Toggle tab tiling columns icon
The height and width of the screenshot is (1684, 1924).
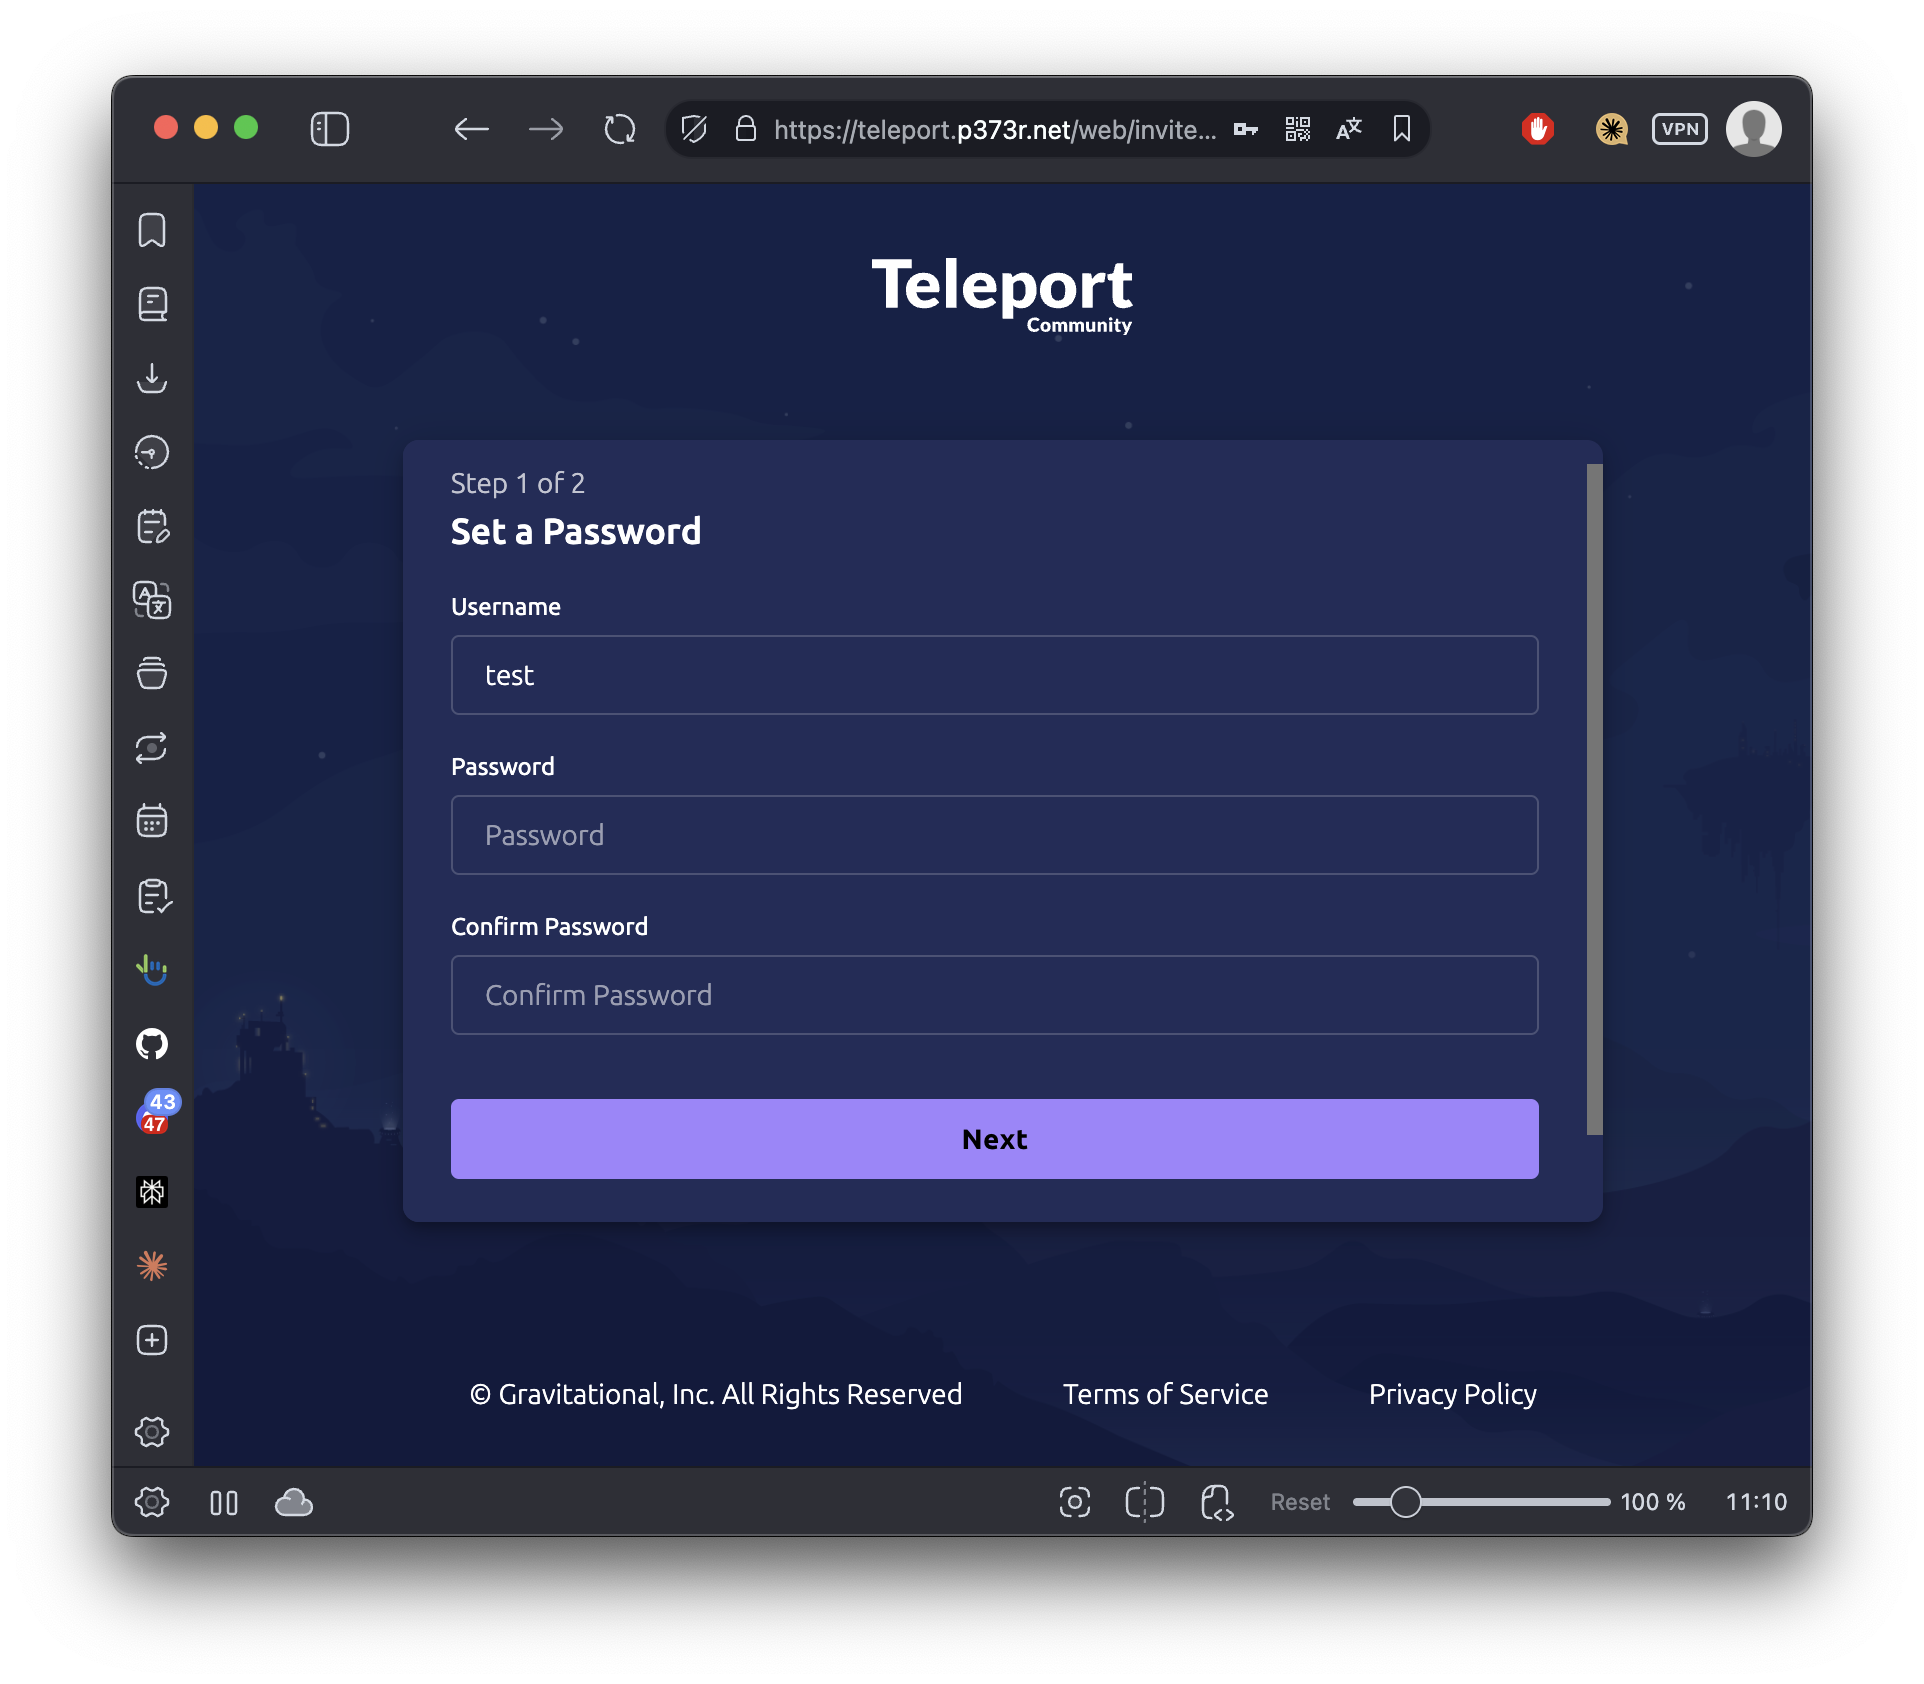coord(224,1503)
